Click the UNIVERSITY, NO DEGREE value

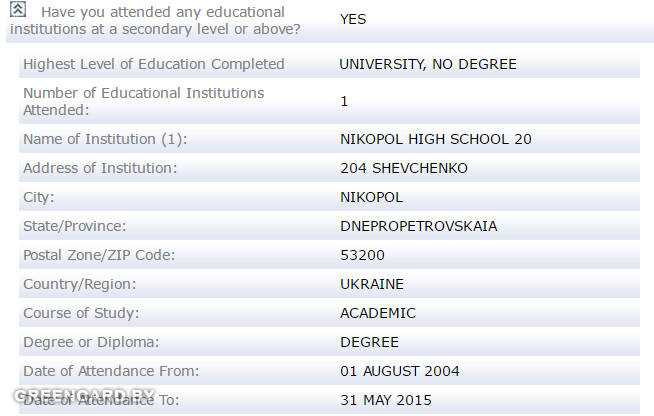[428, 64]
